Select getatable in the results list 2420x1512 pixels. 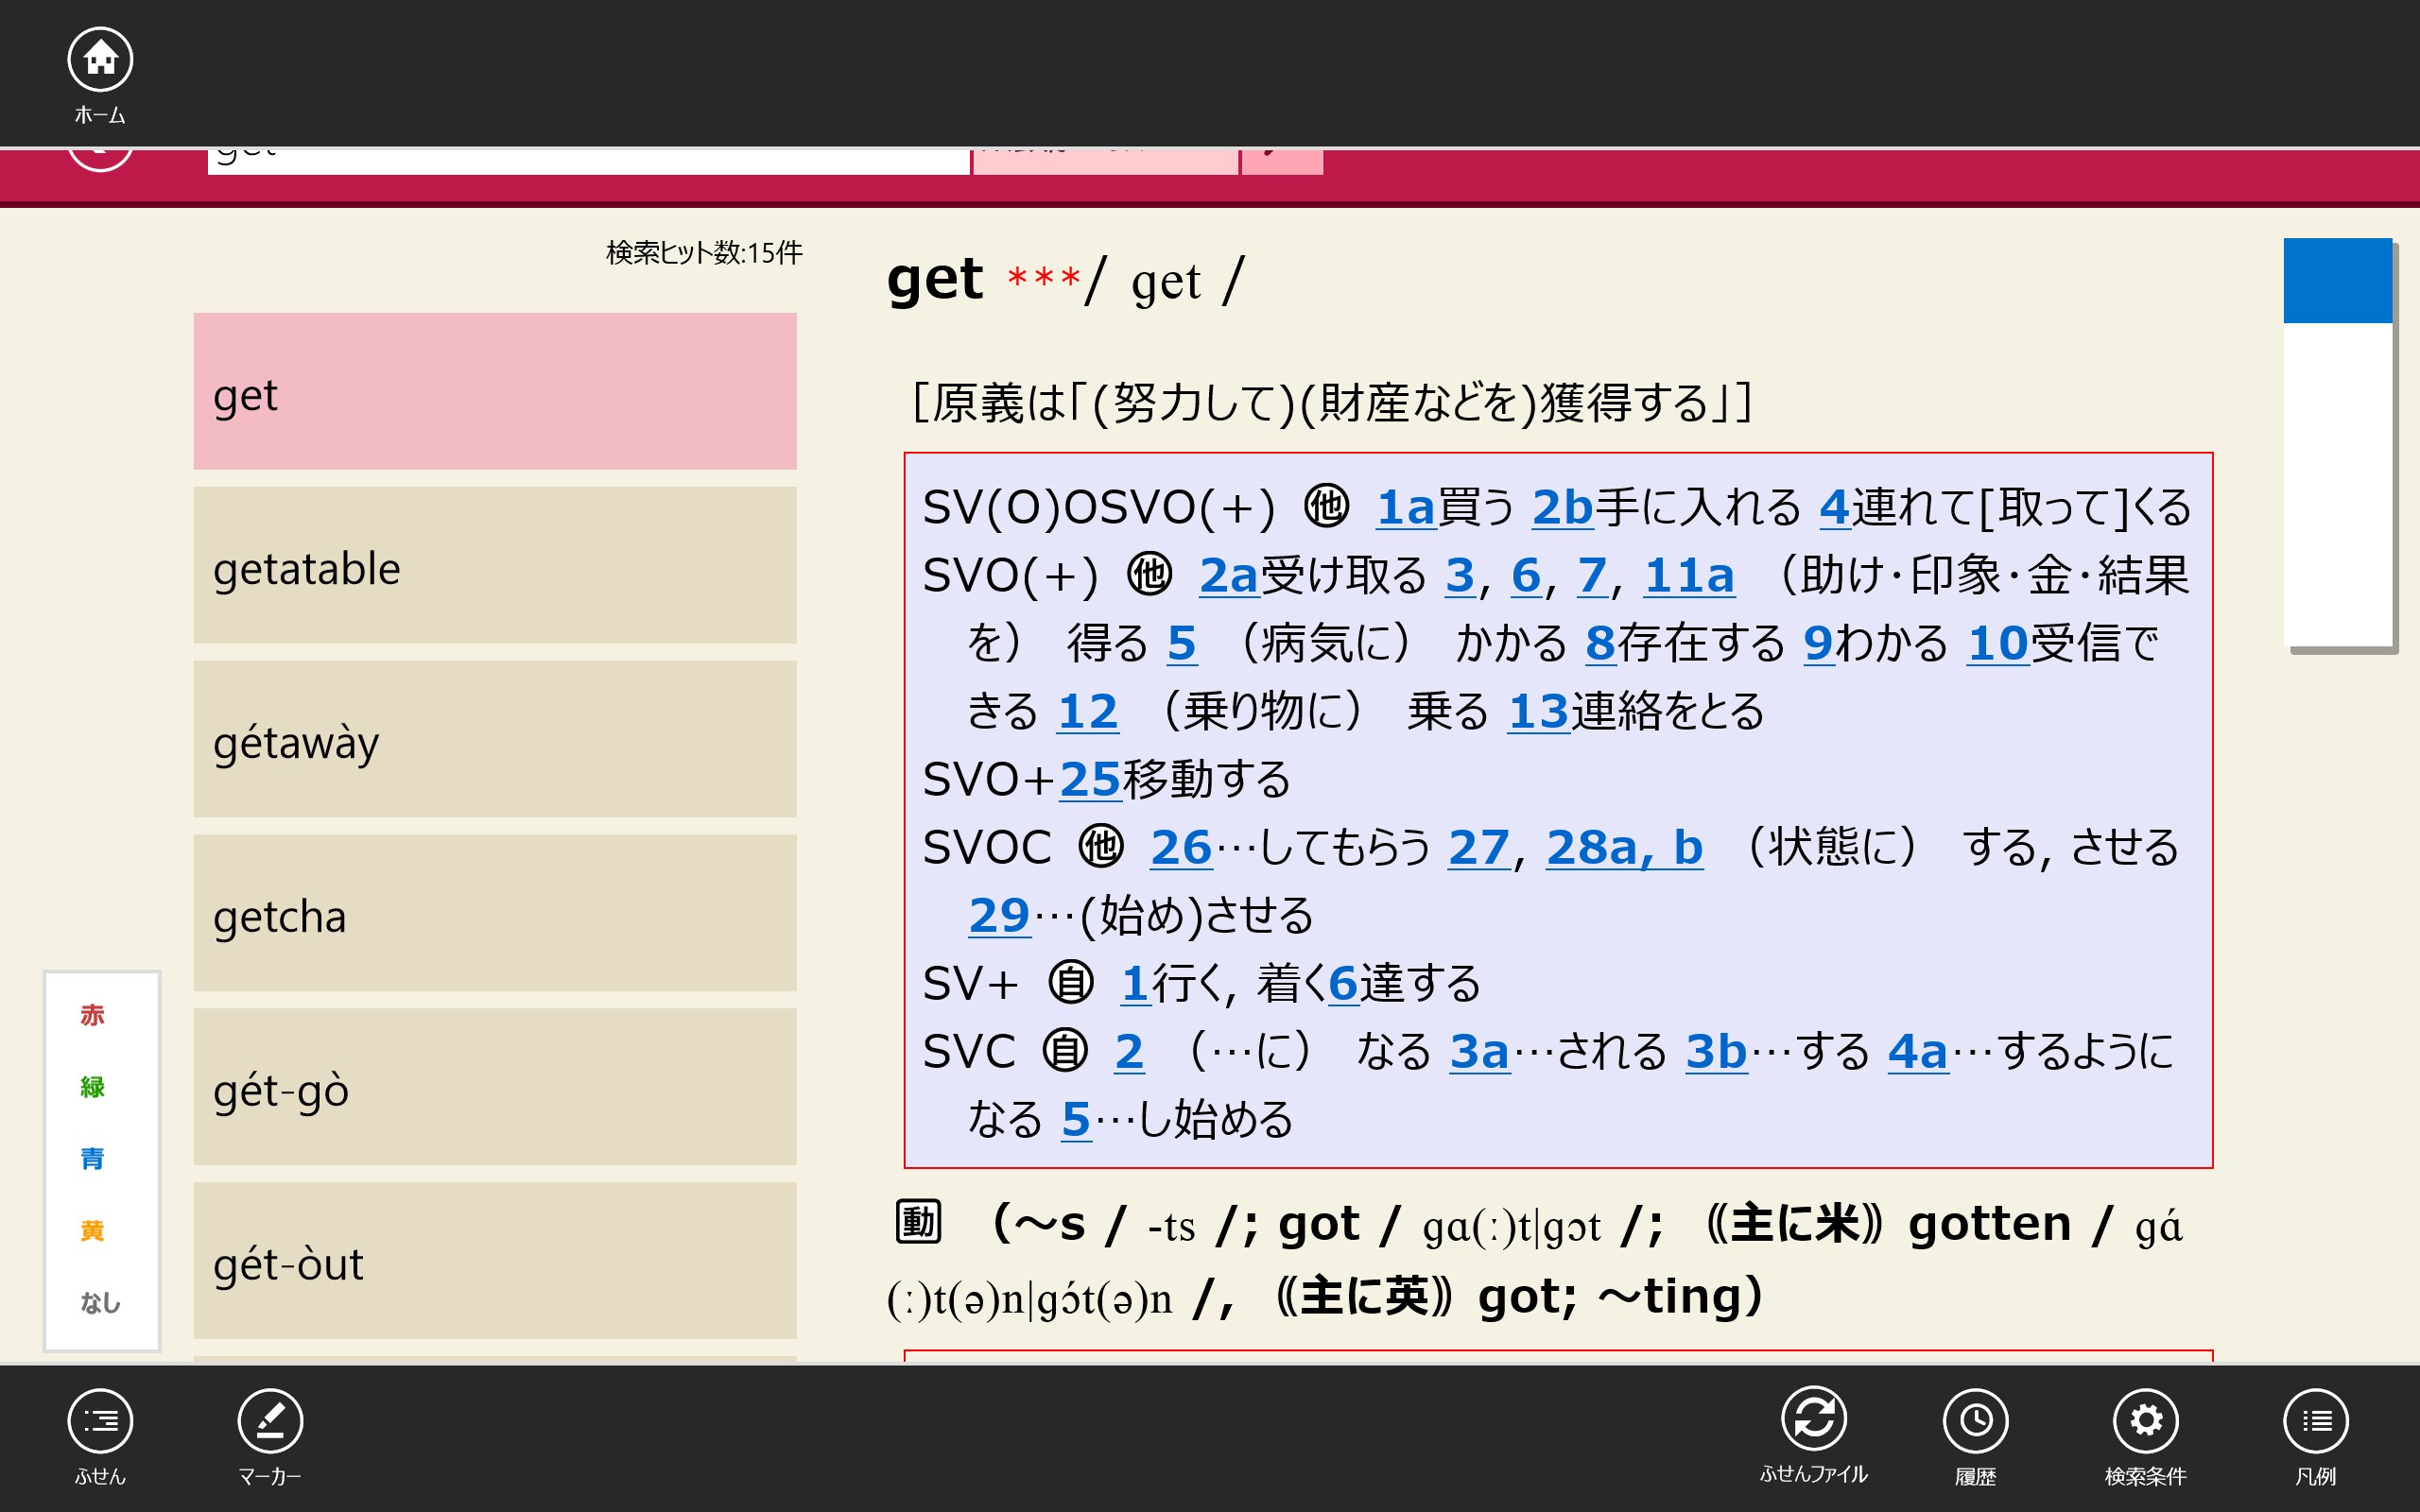495,566
